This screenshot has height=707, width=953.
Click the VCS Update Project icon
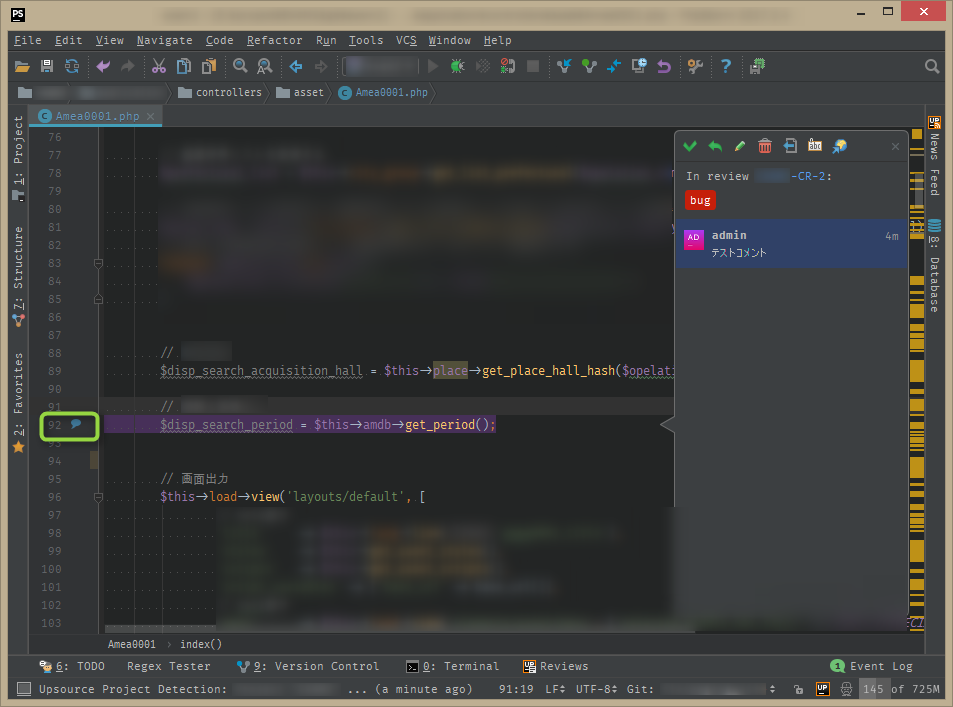(x=564, y=66)
